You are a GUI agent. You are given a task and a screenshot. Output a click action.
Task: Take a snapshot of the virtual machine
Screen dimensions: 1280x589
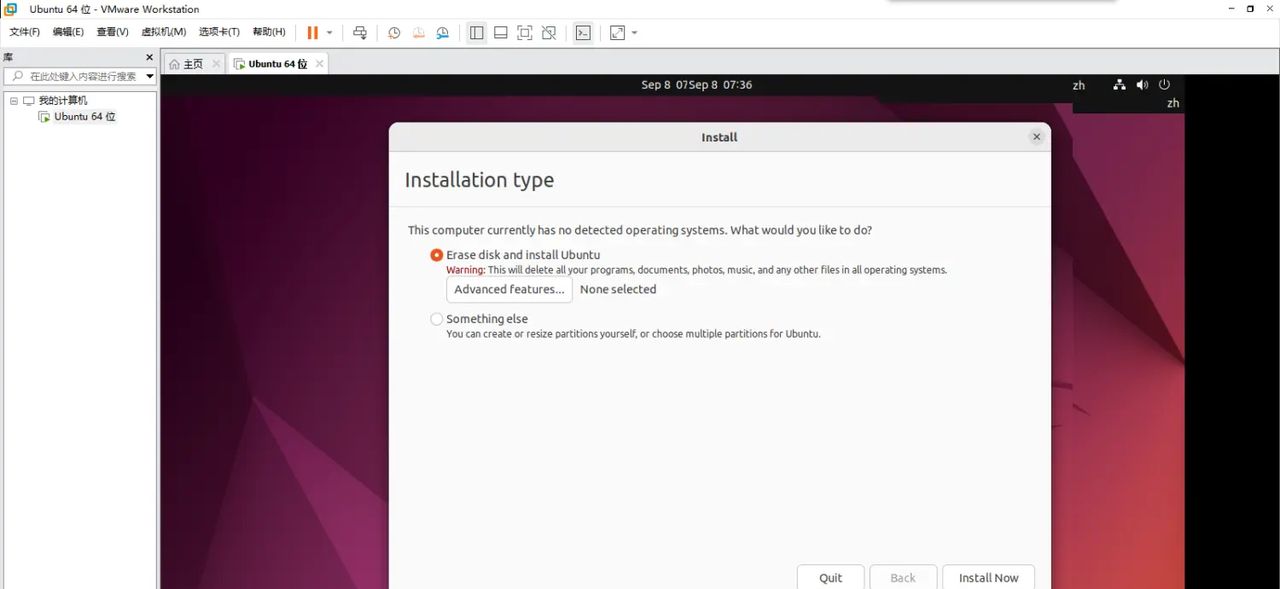tap(393, 32)
